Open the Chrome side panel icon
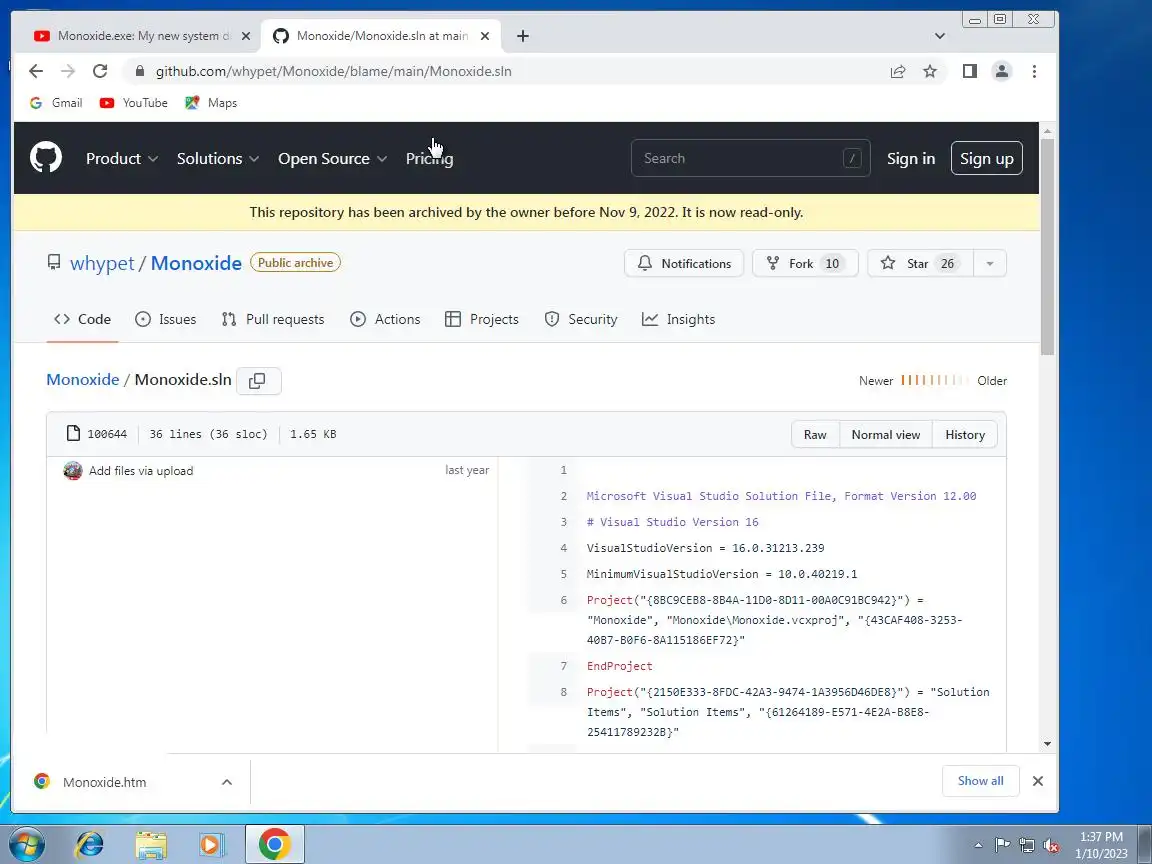 click(970, 71)
